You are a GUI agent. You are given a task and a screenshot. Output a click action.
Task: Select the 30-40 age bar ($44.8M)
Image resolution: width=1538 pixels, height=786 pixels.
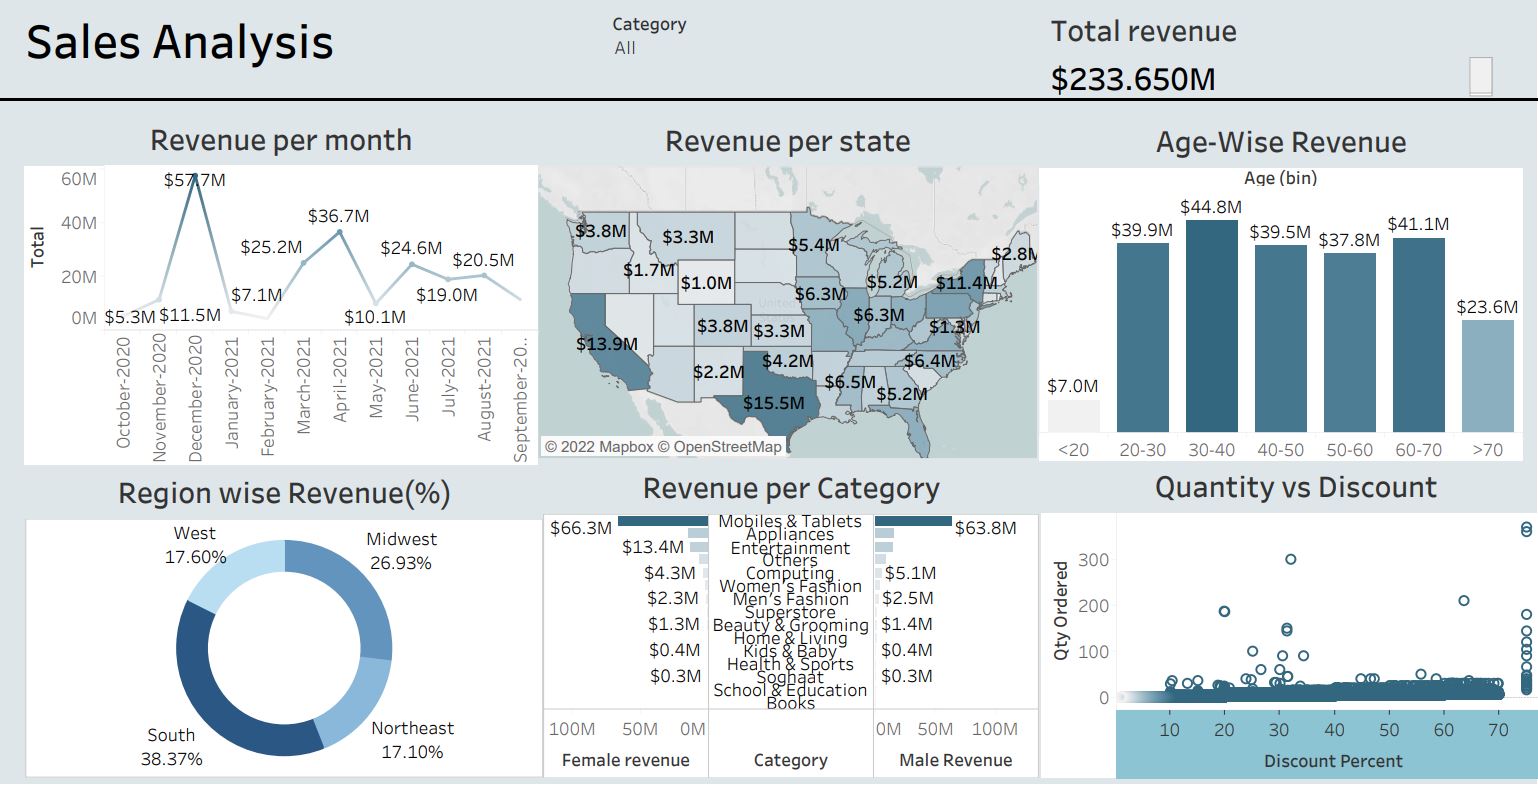[x=1211, y=325]
